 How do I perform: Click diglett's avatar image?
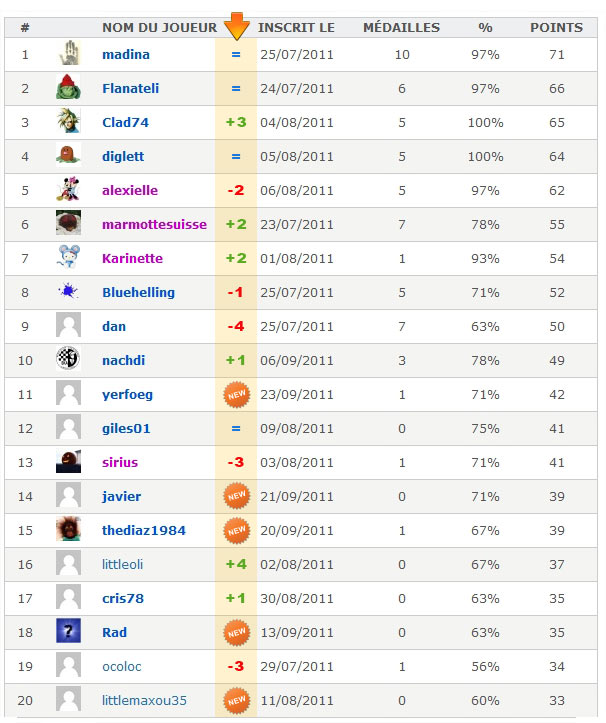click(x=69, y=155)
